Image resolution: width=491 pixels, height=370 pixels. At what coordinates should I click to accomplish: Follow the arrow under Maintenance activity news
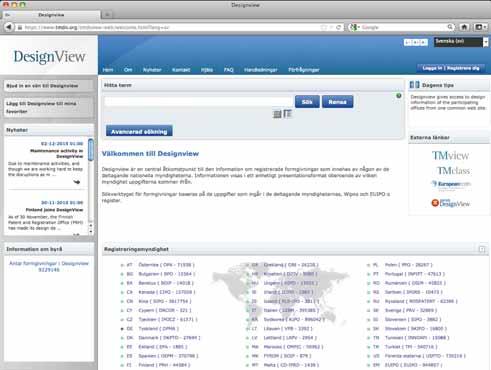pyautogui.click(x=77, y=182)
